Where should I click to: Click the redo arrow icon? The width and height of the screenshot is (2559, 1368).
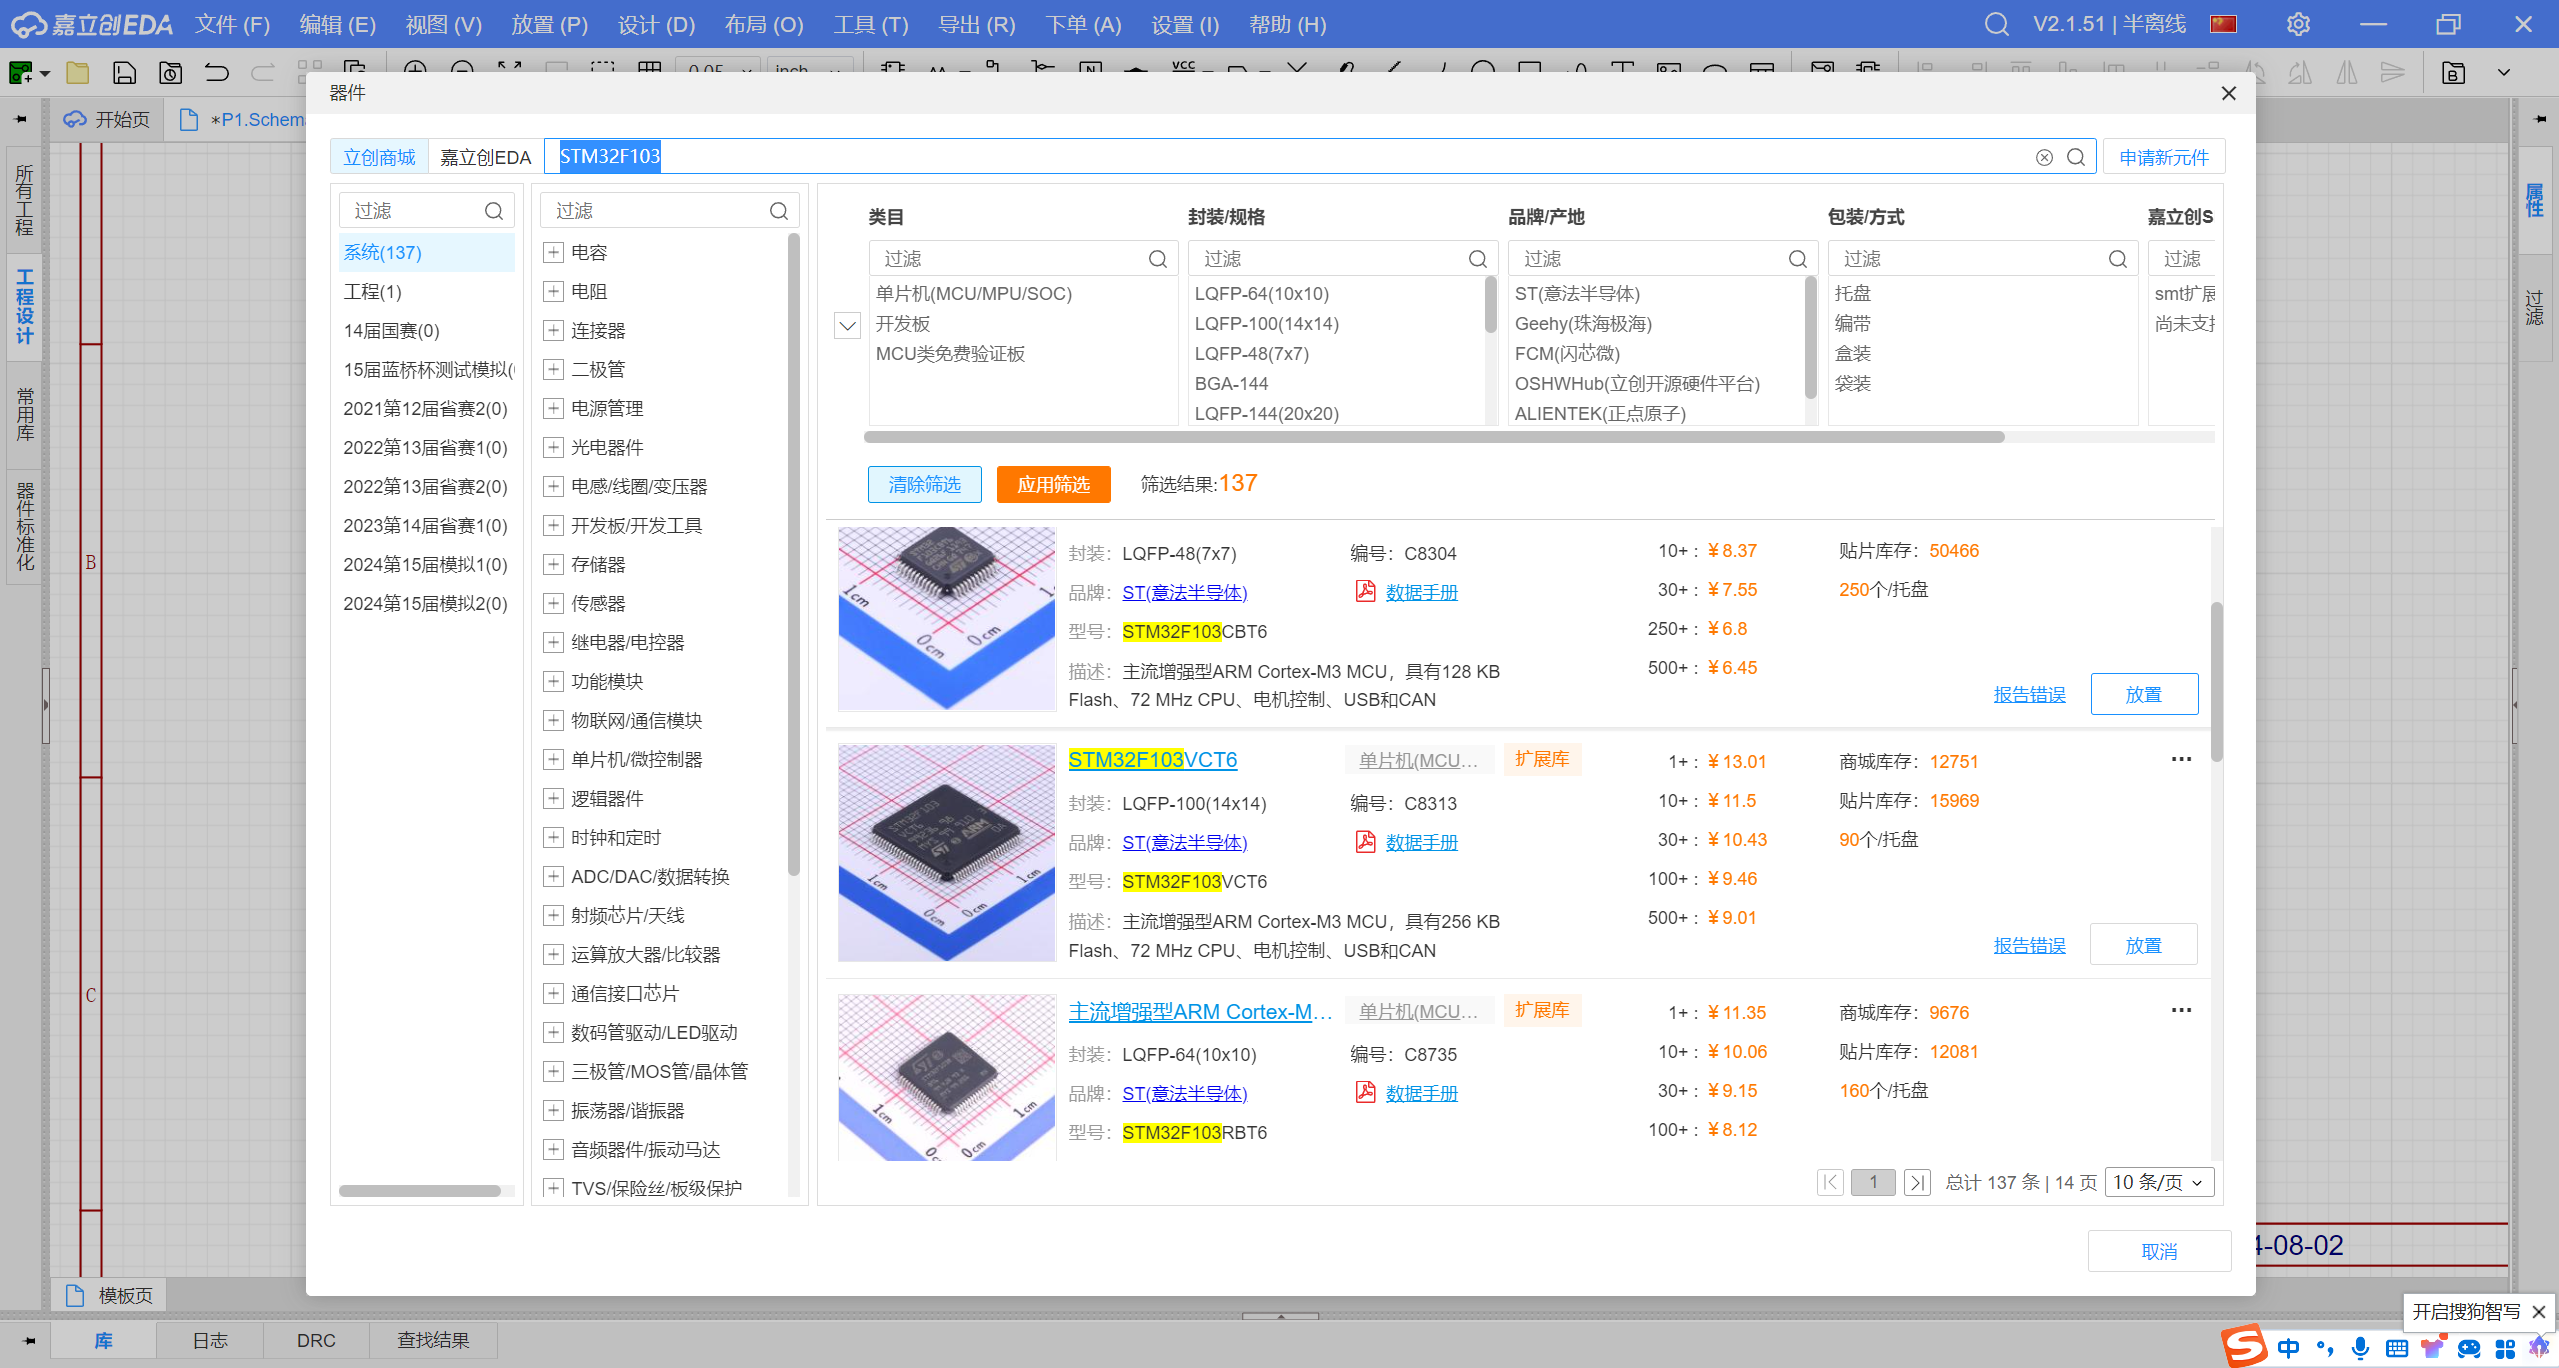(263, 73)
